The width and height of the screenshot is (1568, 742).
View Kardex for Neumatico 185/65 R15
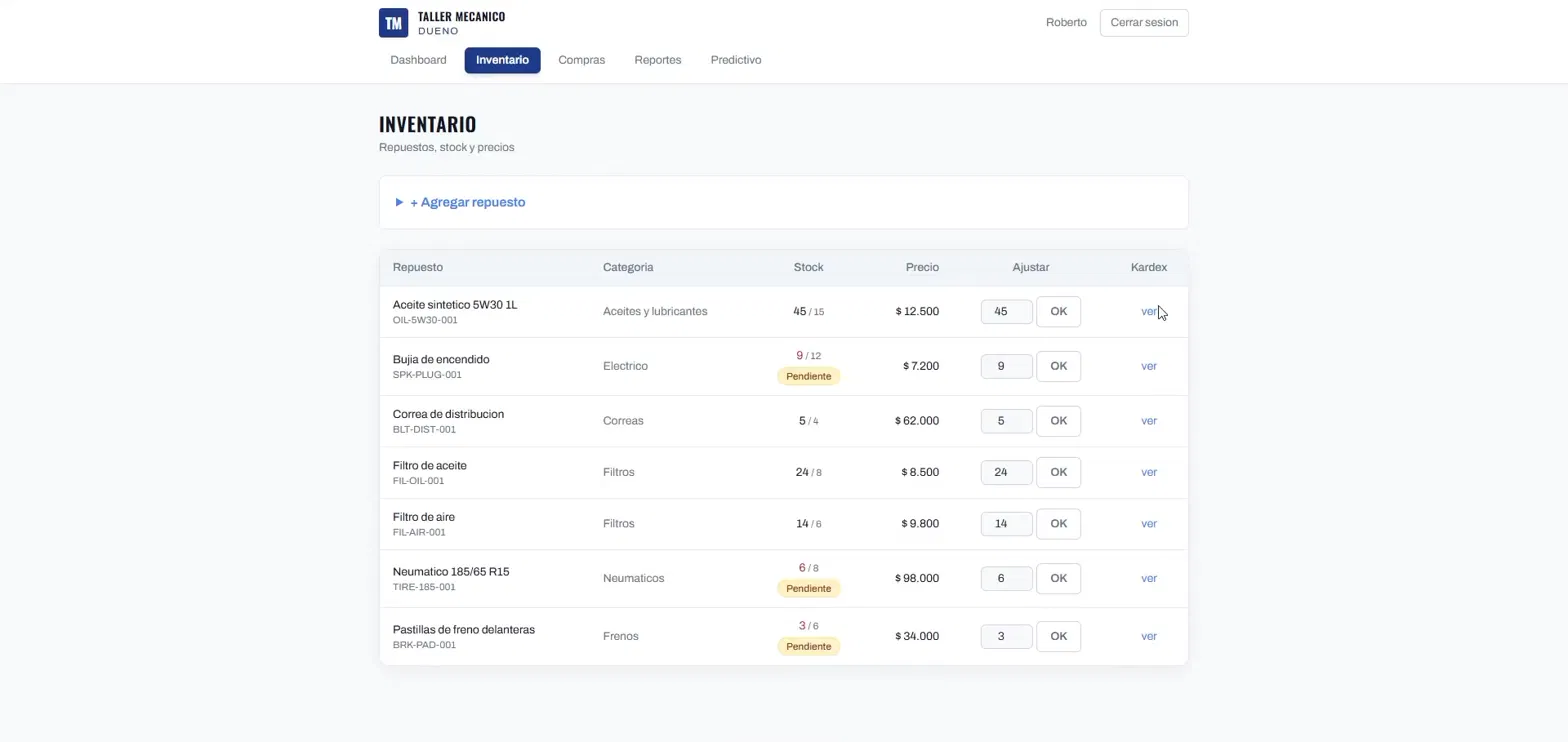click(x=1149, y=578)
